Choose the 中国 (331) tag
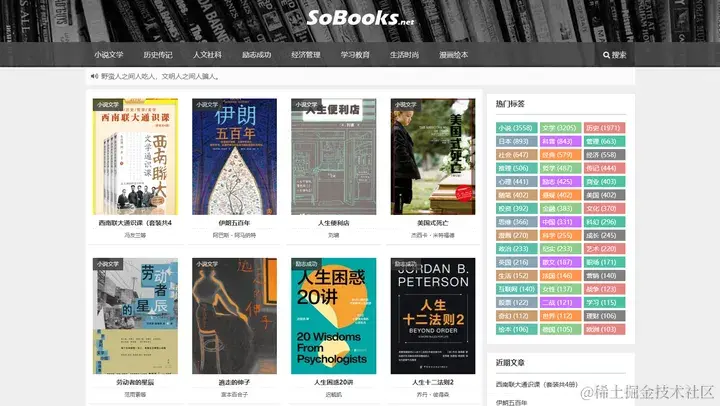The image size is (720, 406). point(560,222)
